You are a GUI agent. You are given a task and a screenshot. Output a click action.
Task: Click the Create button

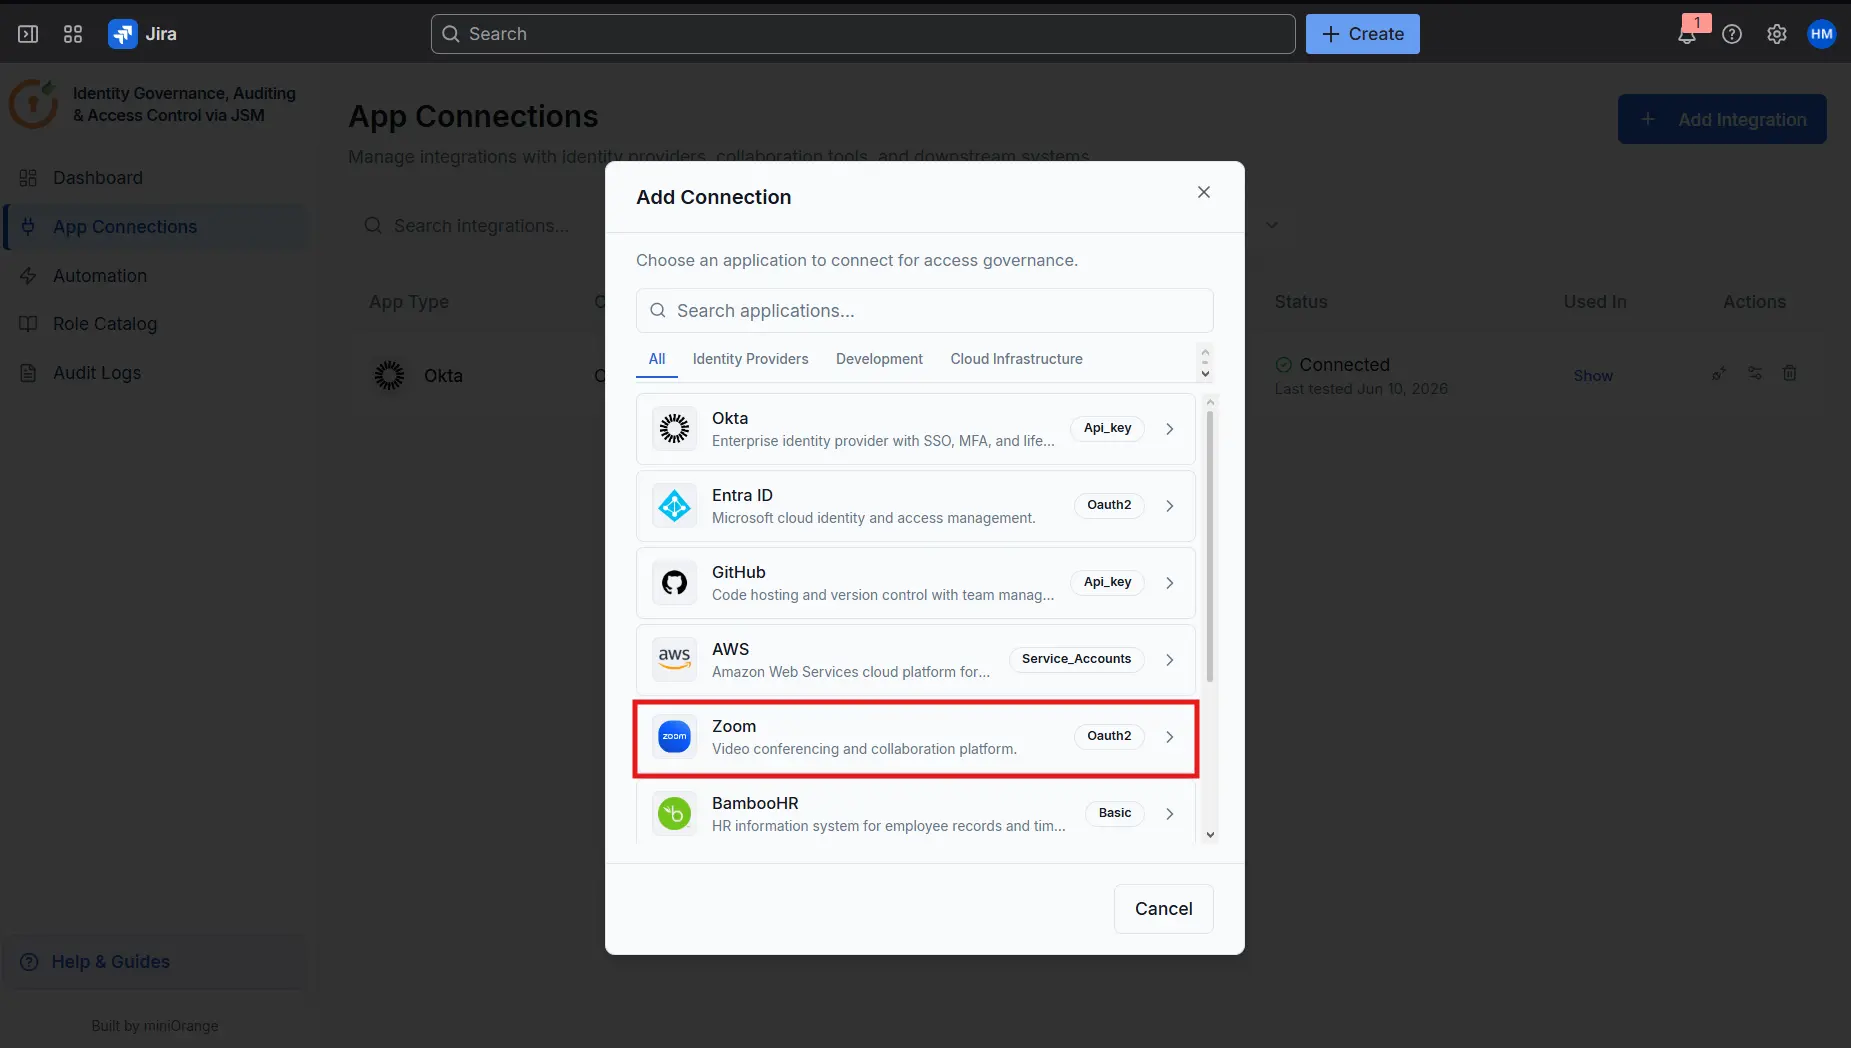pyautogui.click(x=1362, y=34)
